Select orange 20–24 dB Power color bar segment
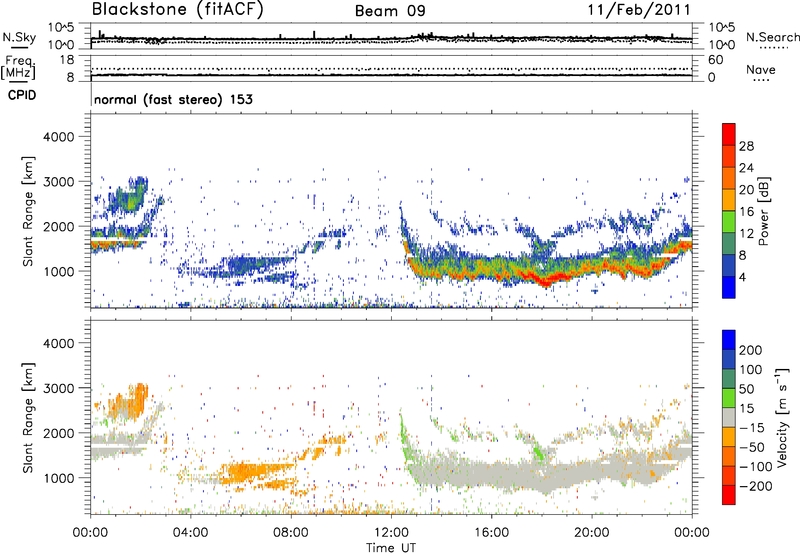The height and width of the screenshot is (554, 800). pos(729,177)
